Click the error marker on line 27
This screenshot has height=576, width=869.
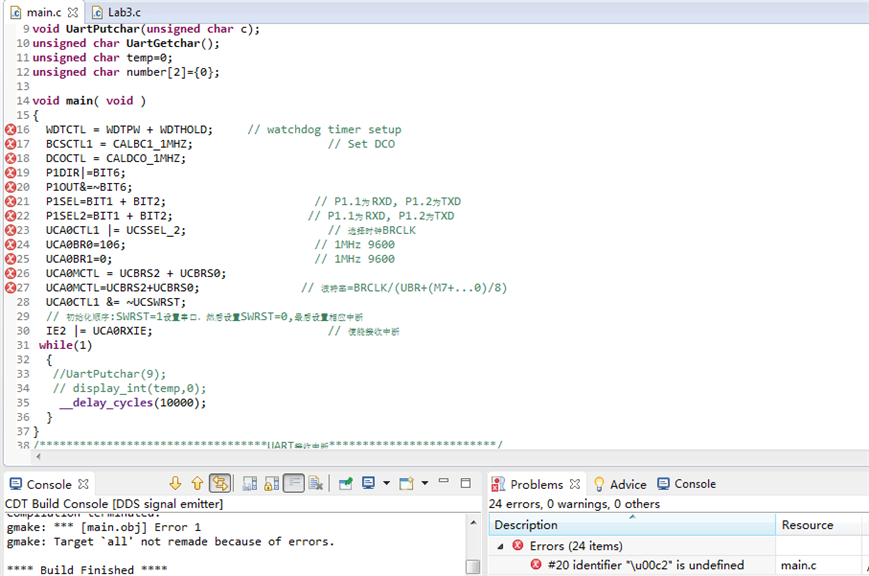[x=9, y=288]
